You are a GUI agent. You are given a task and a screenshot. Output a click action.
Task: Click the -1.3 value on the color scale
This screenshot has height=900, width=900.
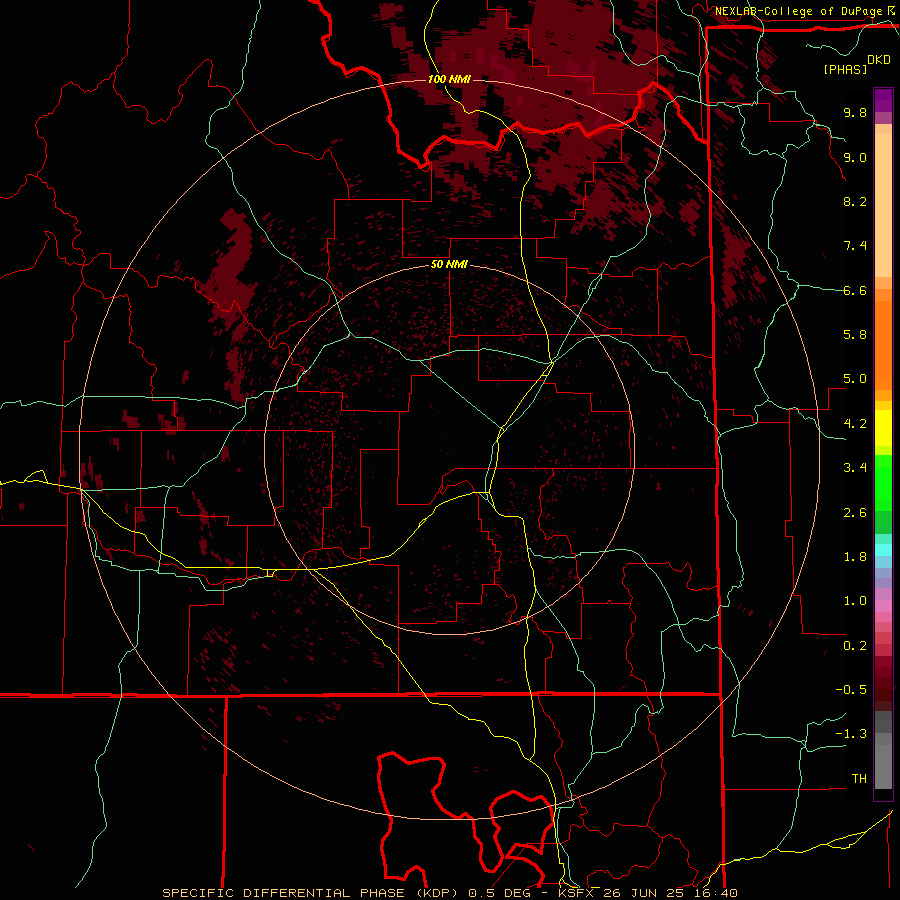coord(851,734)
